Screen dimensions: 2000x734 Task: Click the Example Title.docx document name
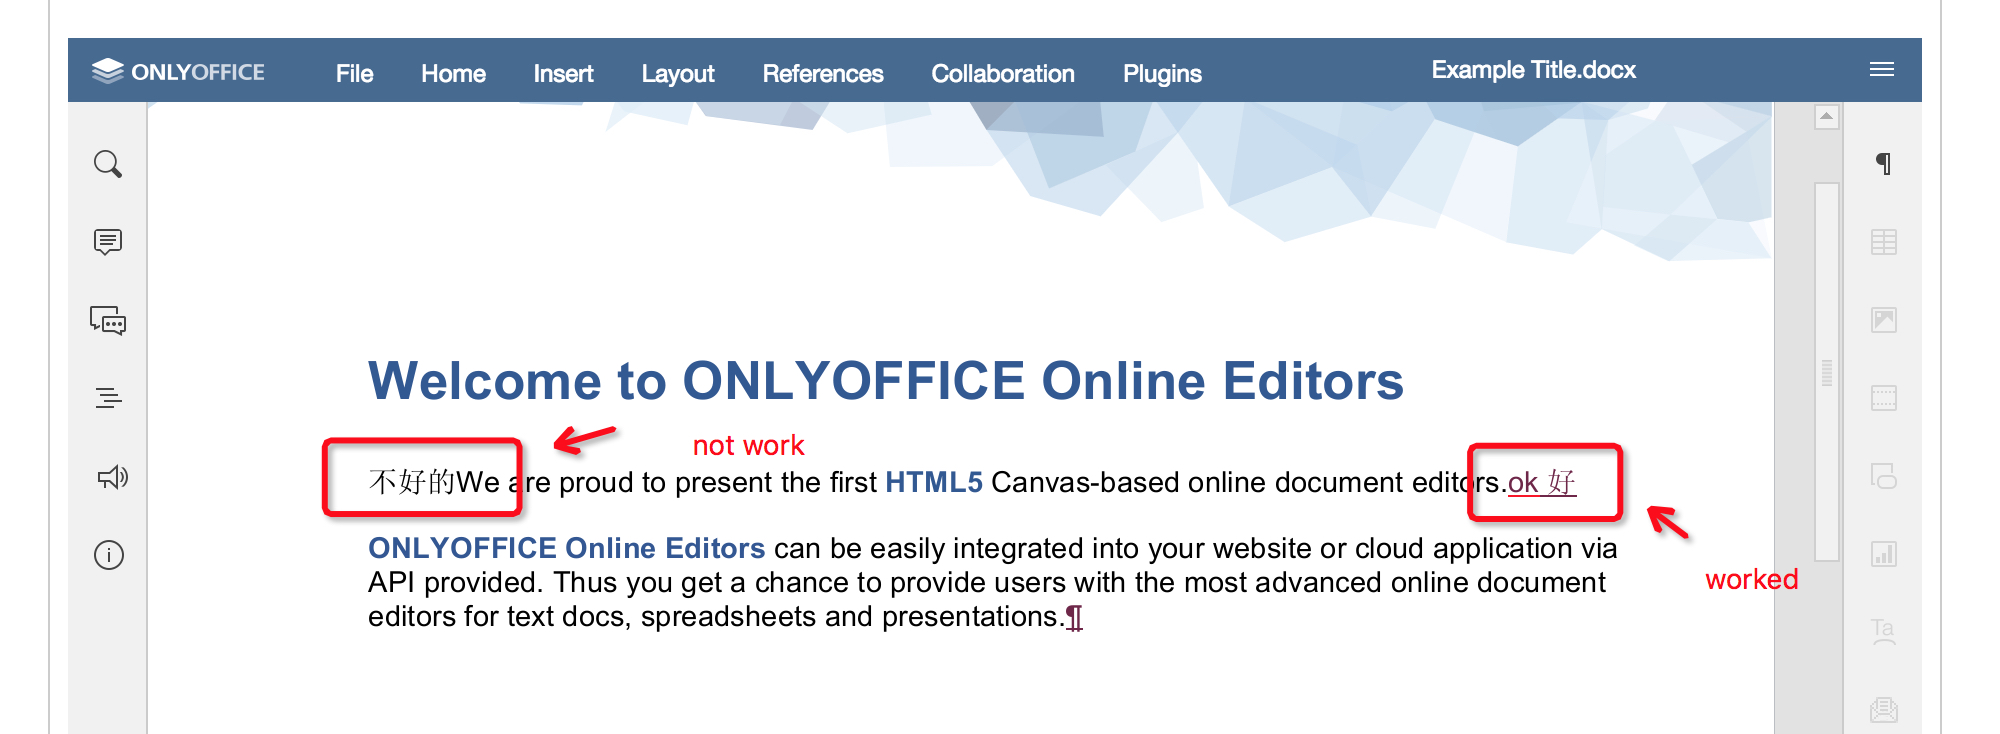(1533, 70)
